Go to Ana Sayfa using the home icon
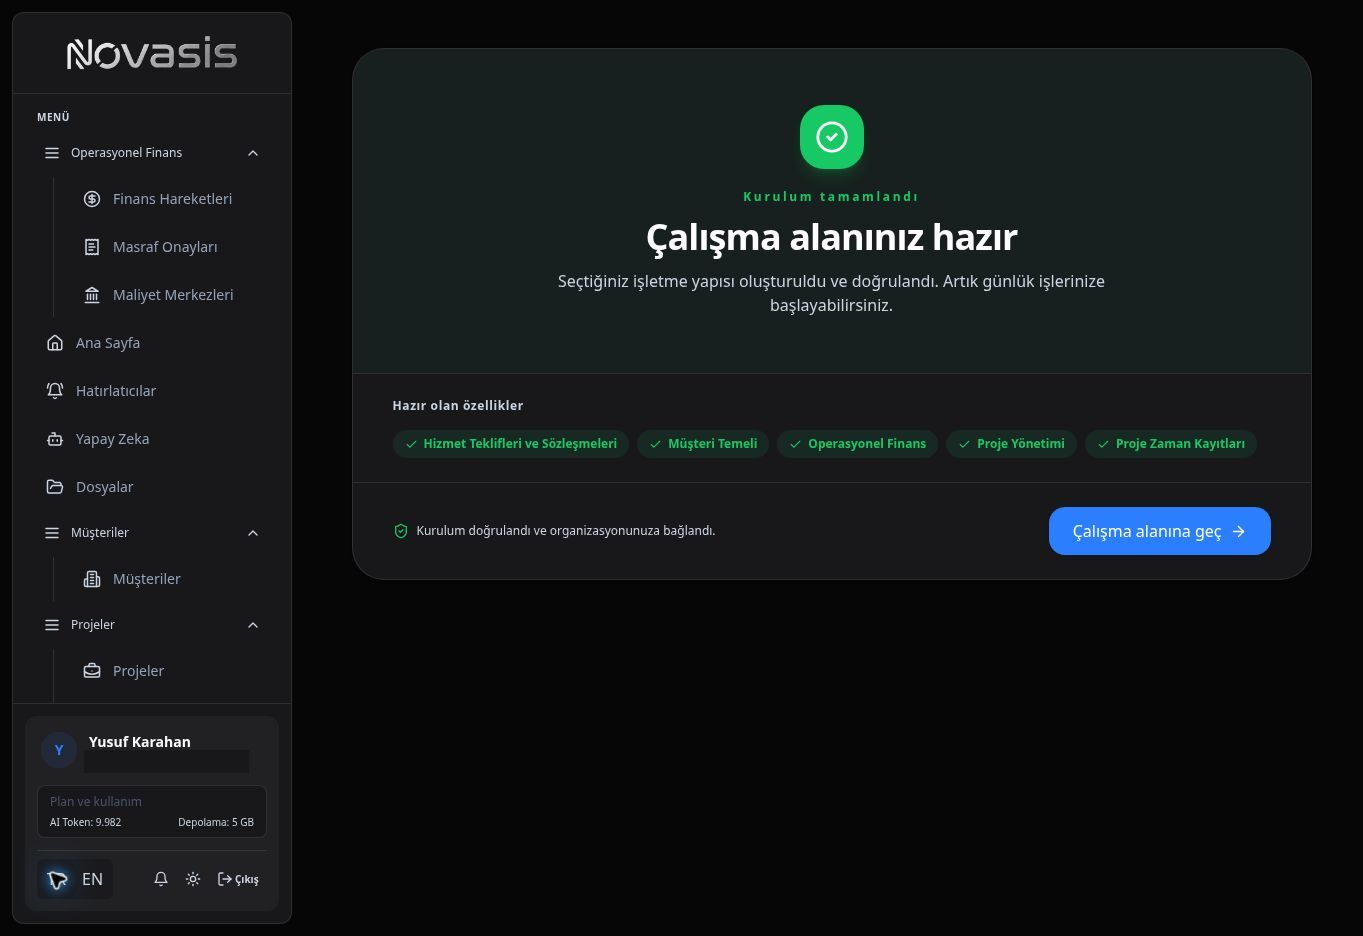Screen dimensions: 1363x936 pyautogui.click(x=55, y=343)
